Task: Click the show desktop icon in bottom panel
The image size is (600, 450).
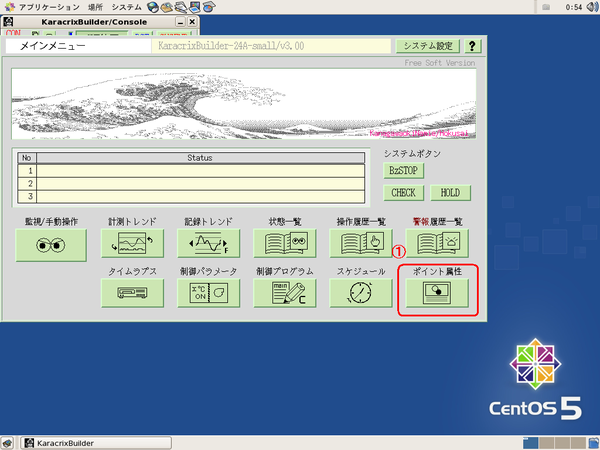Action: (x=8, y=443)
